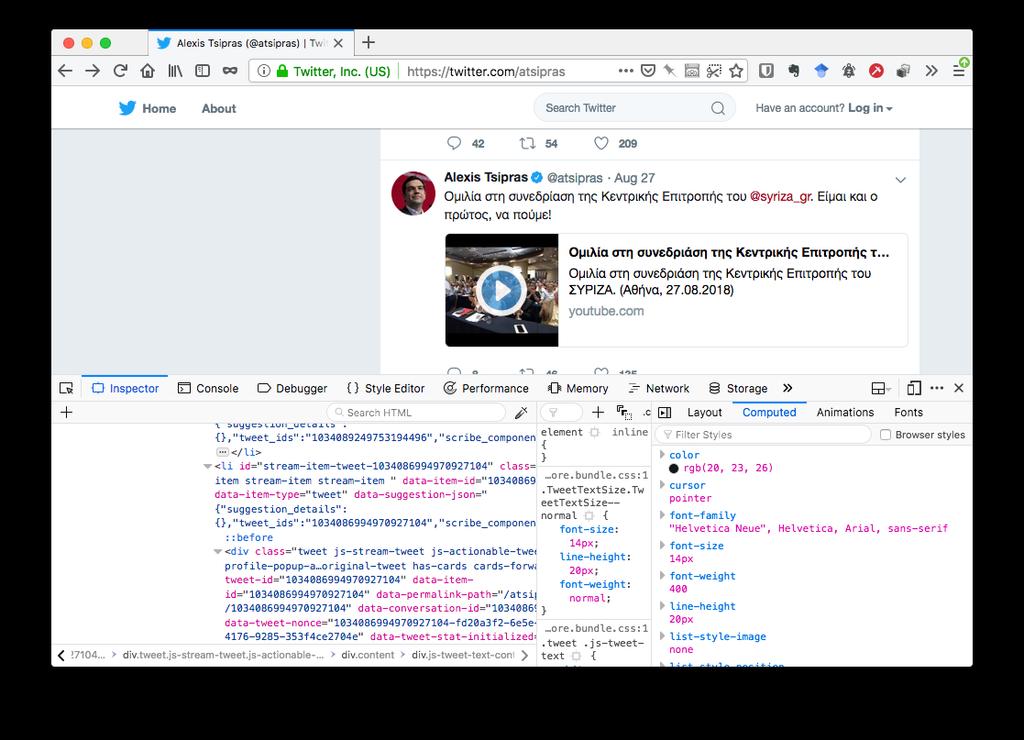The height and width of the screenshot is (740, 1024).
Task: Reply to tweet with 42 replies
Action: [x=454, y=143]
